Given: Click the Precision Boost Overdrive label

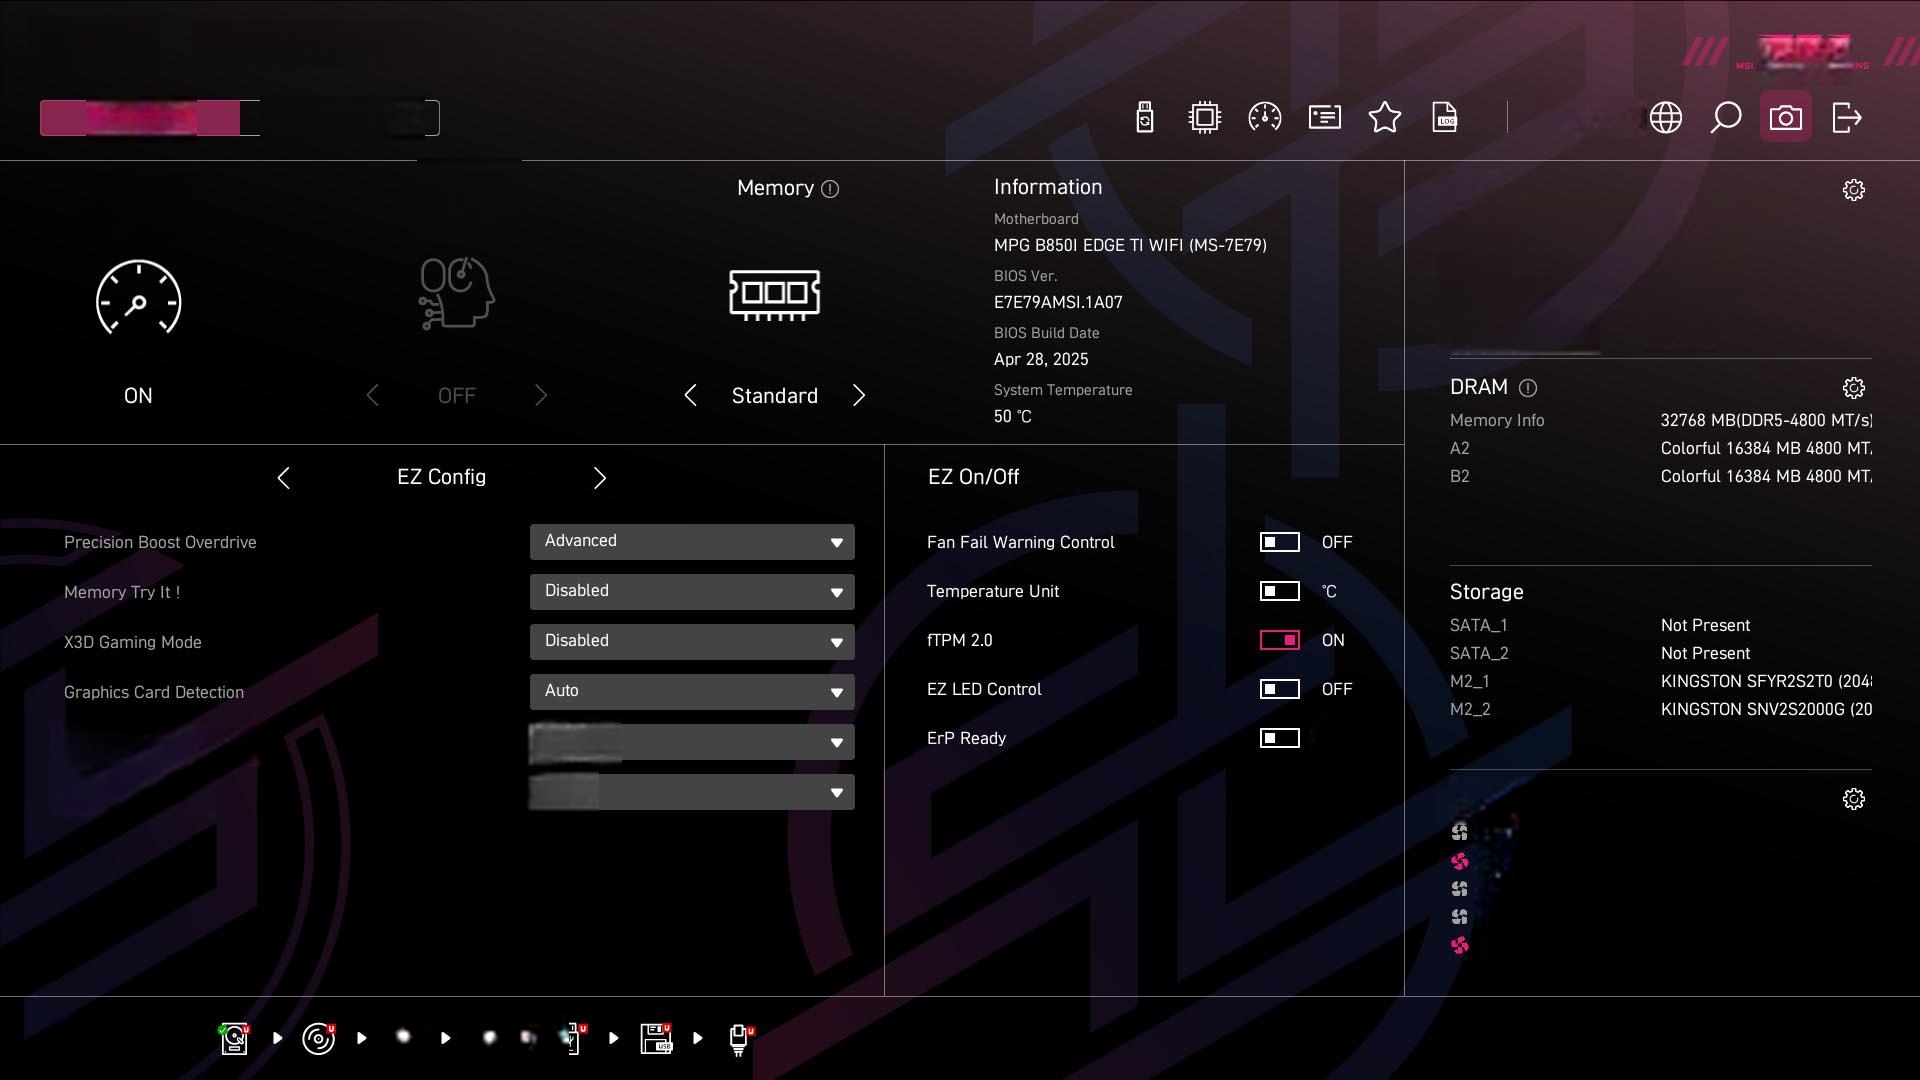Looking at the screenshot, I should (x=160, y=542).
